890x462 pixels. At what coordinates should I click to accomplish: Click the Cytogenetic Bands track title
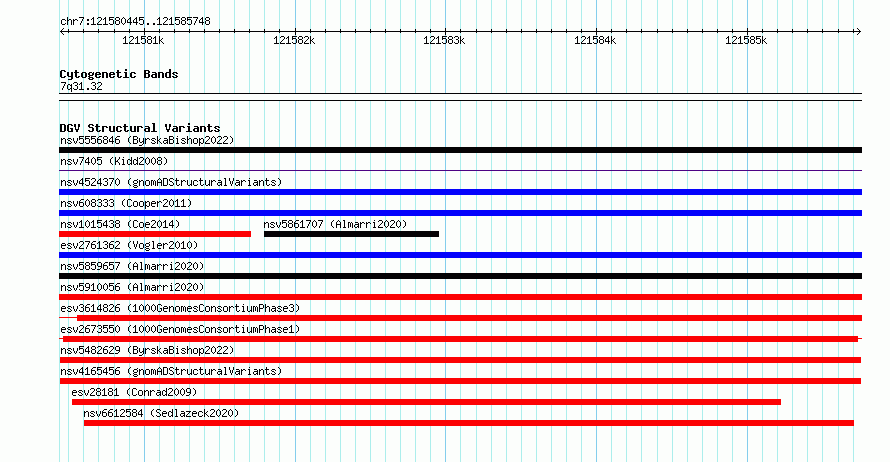119,74
